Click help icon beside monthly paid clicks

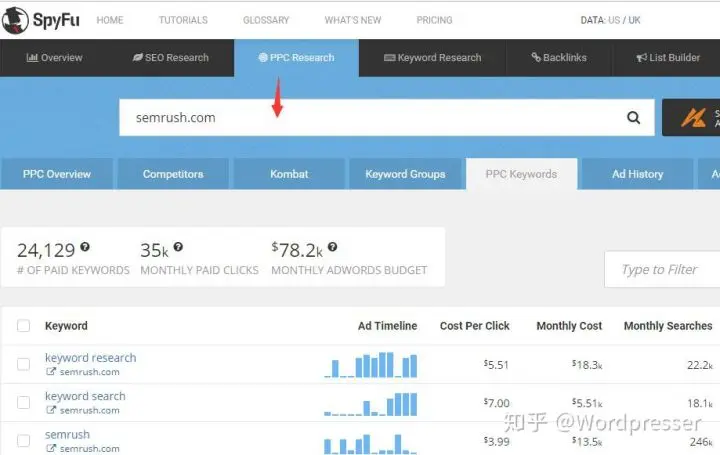(x=177, y=247)
